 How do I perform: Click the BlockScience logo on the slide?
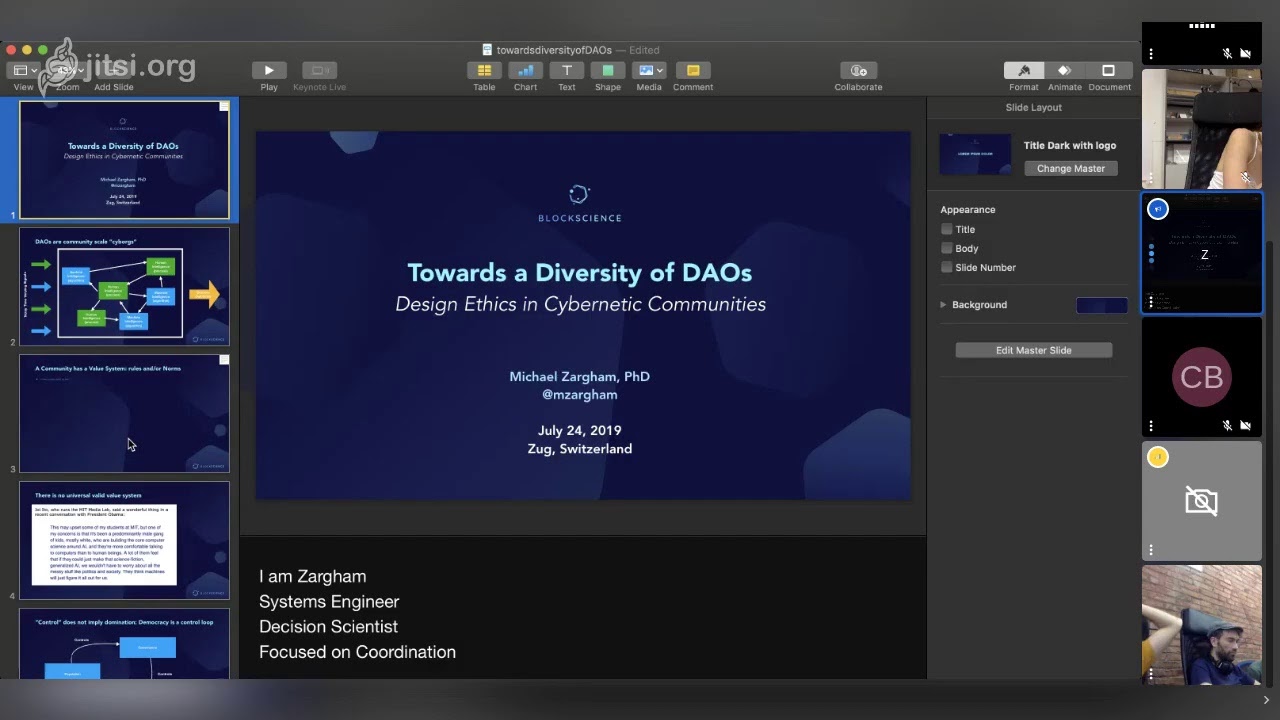579,203
